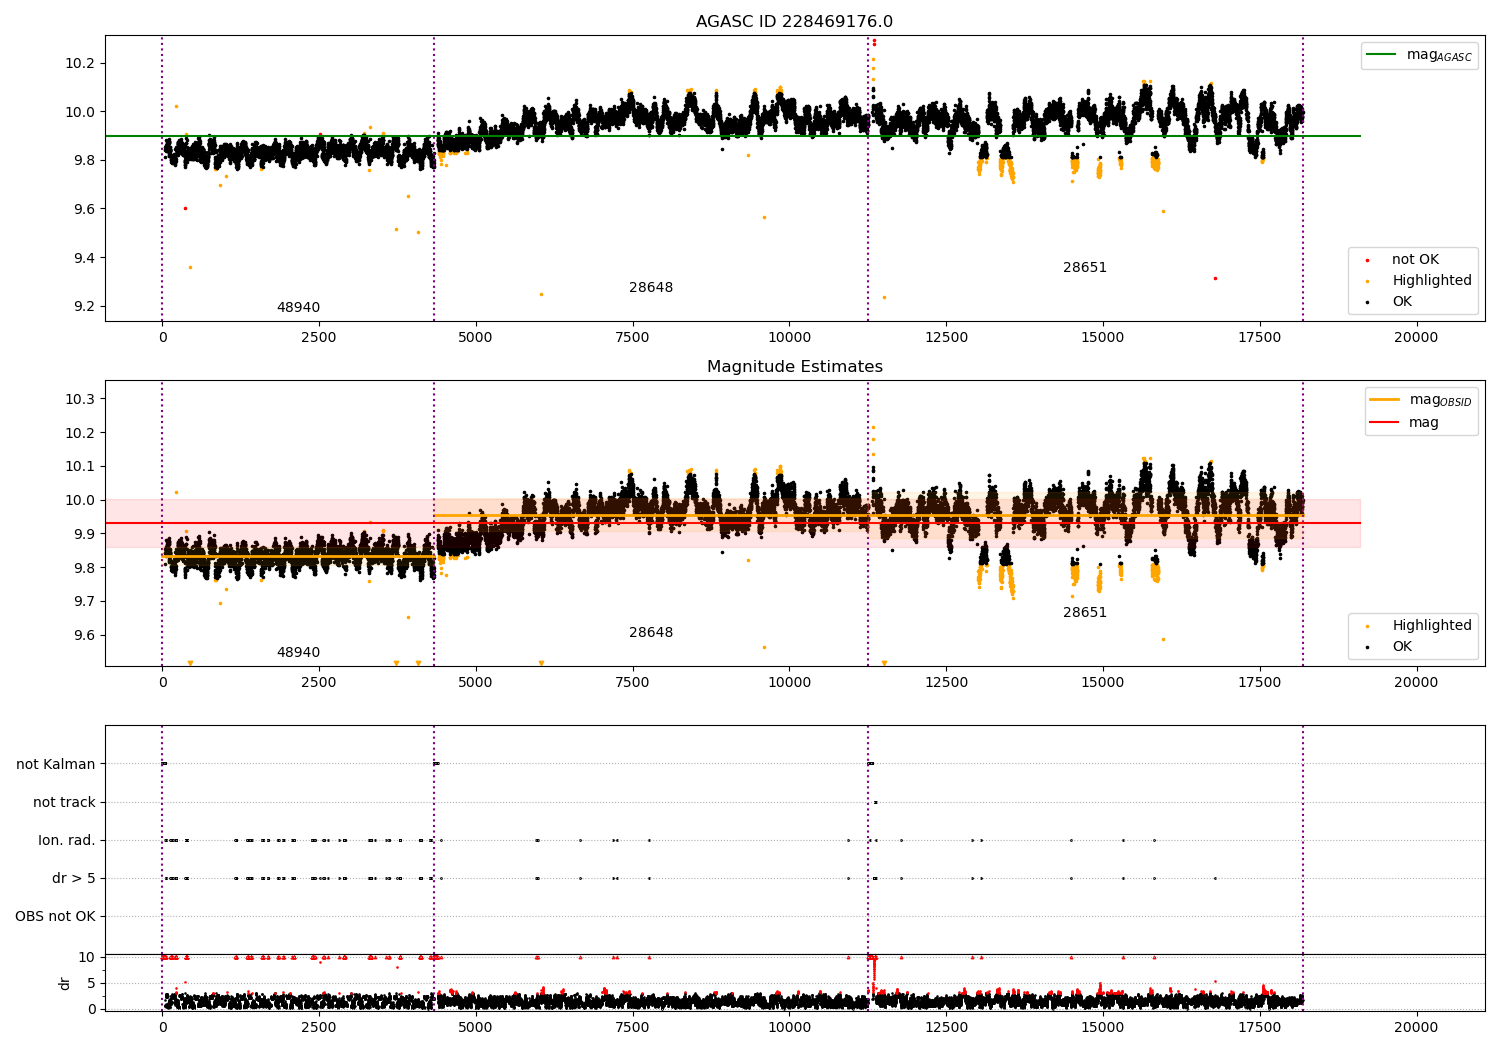This screenshot has height=1050, width=1500.
Task: Click the obsid label 48940 in top plot
Action: [x=298, y=308]
